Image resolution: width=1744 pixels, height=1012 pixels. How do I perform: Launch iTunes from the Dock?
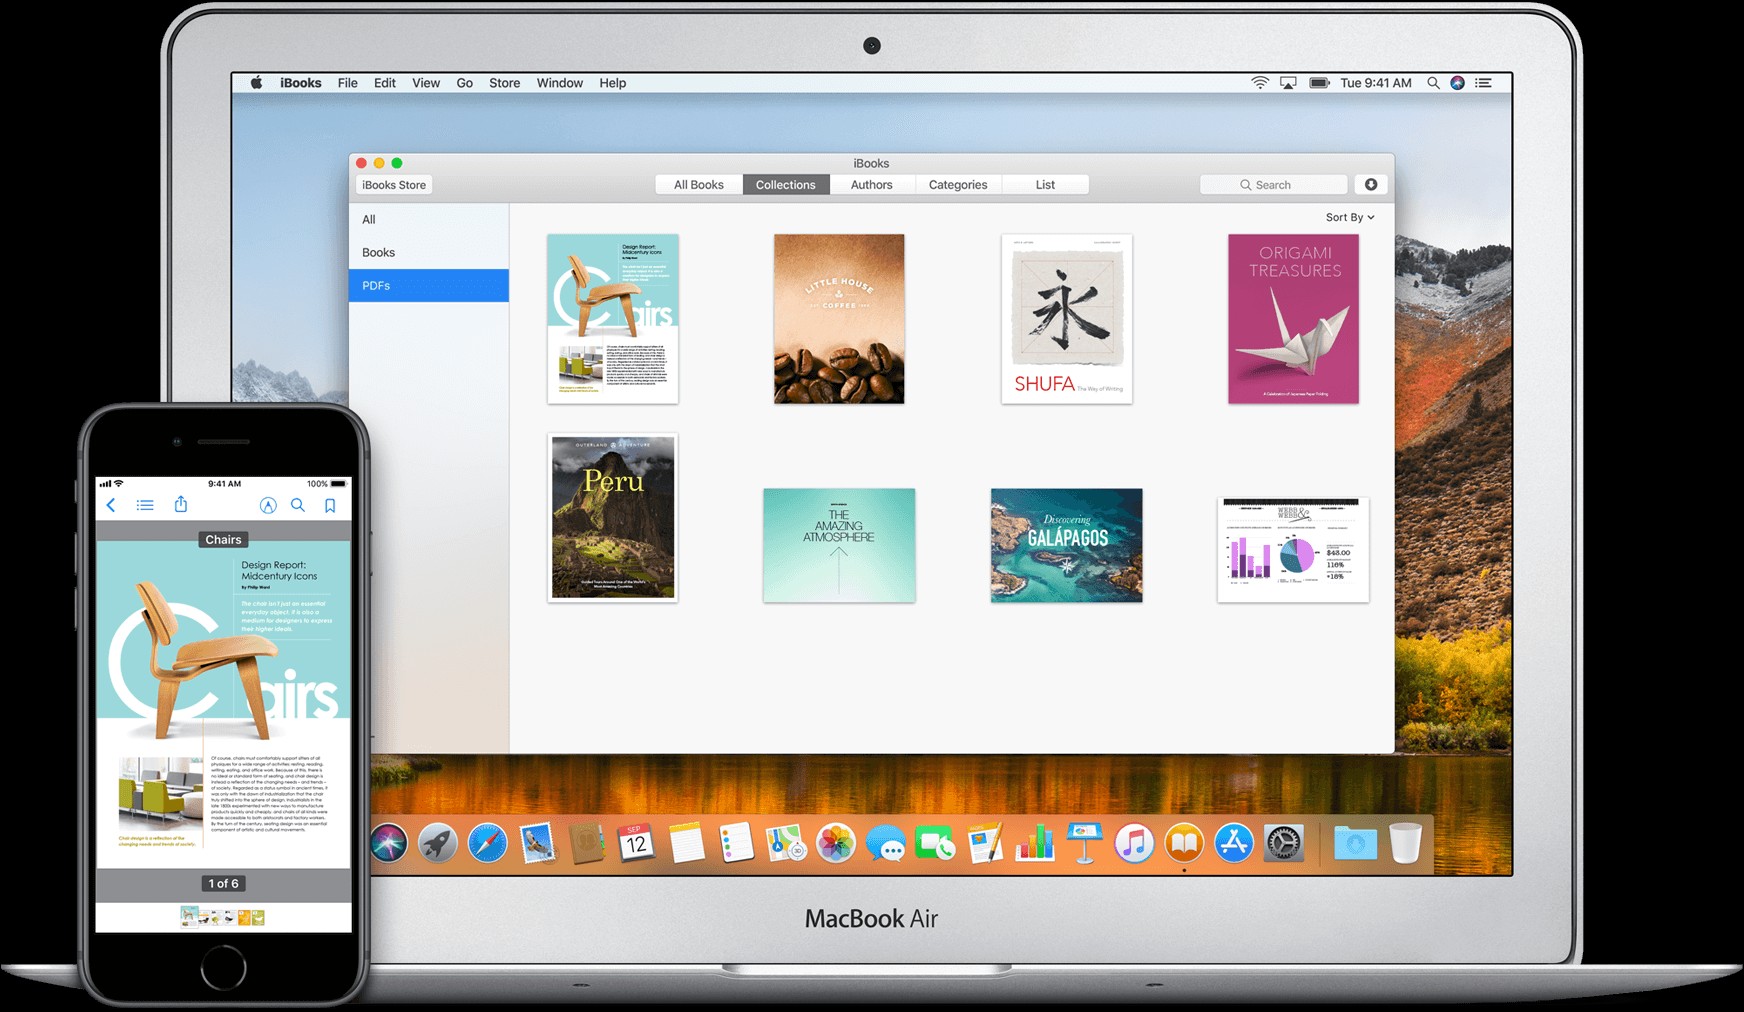tap(1133, 843)
